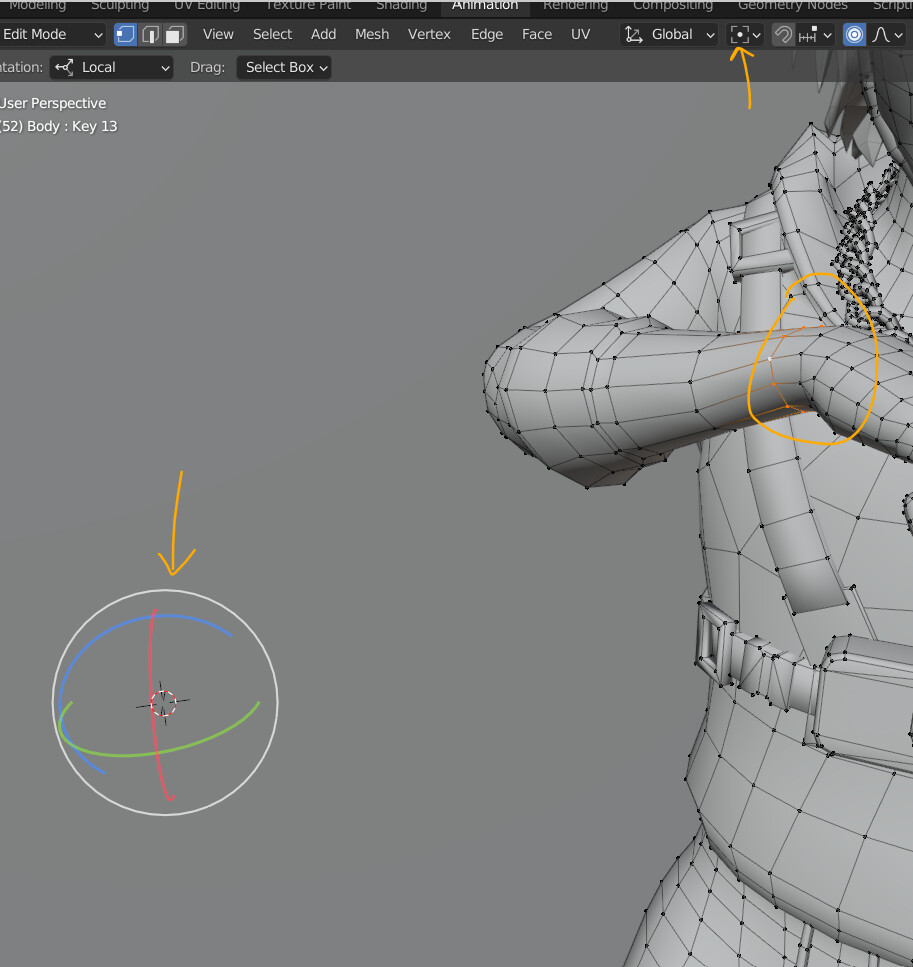This screenshot has width=913, height=967.
Task: Open the Select menu
Action: tap(272, 35)
